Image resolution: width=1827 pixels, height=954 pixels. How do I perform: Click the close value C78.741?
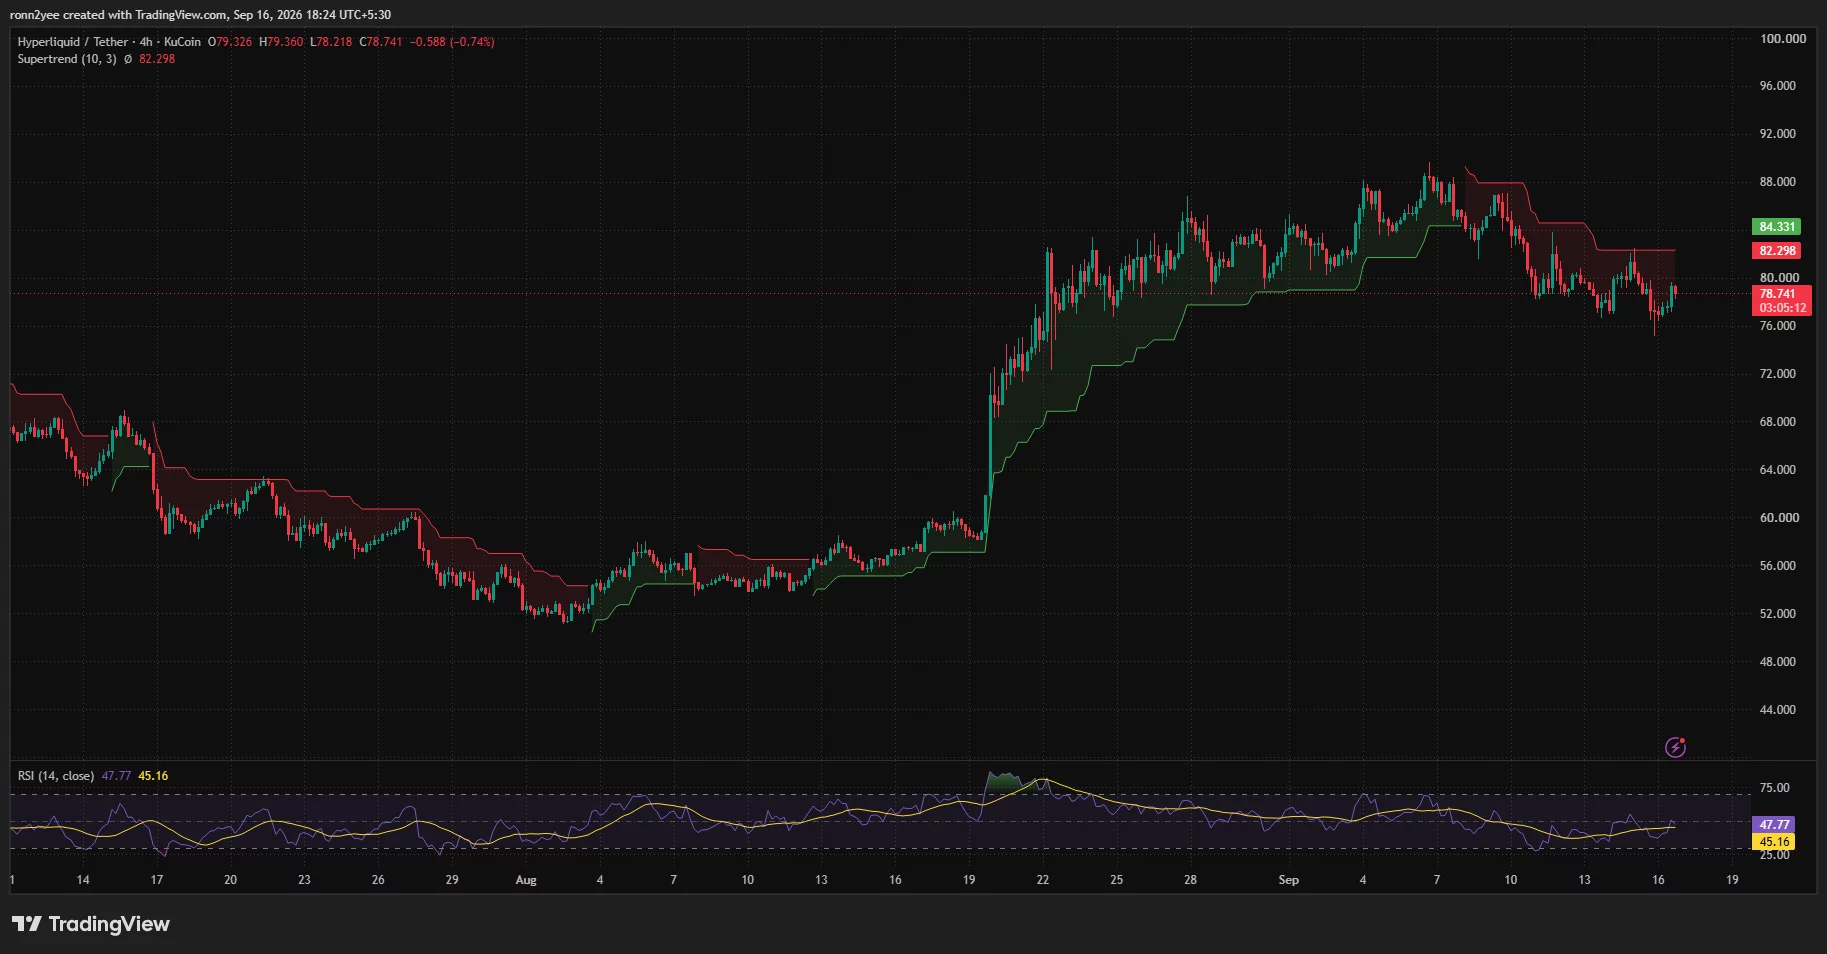pos(381,42)
